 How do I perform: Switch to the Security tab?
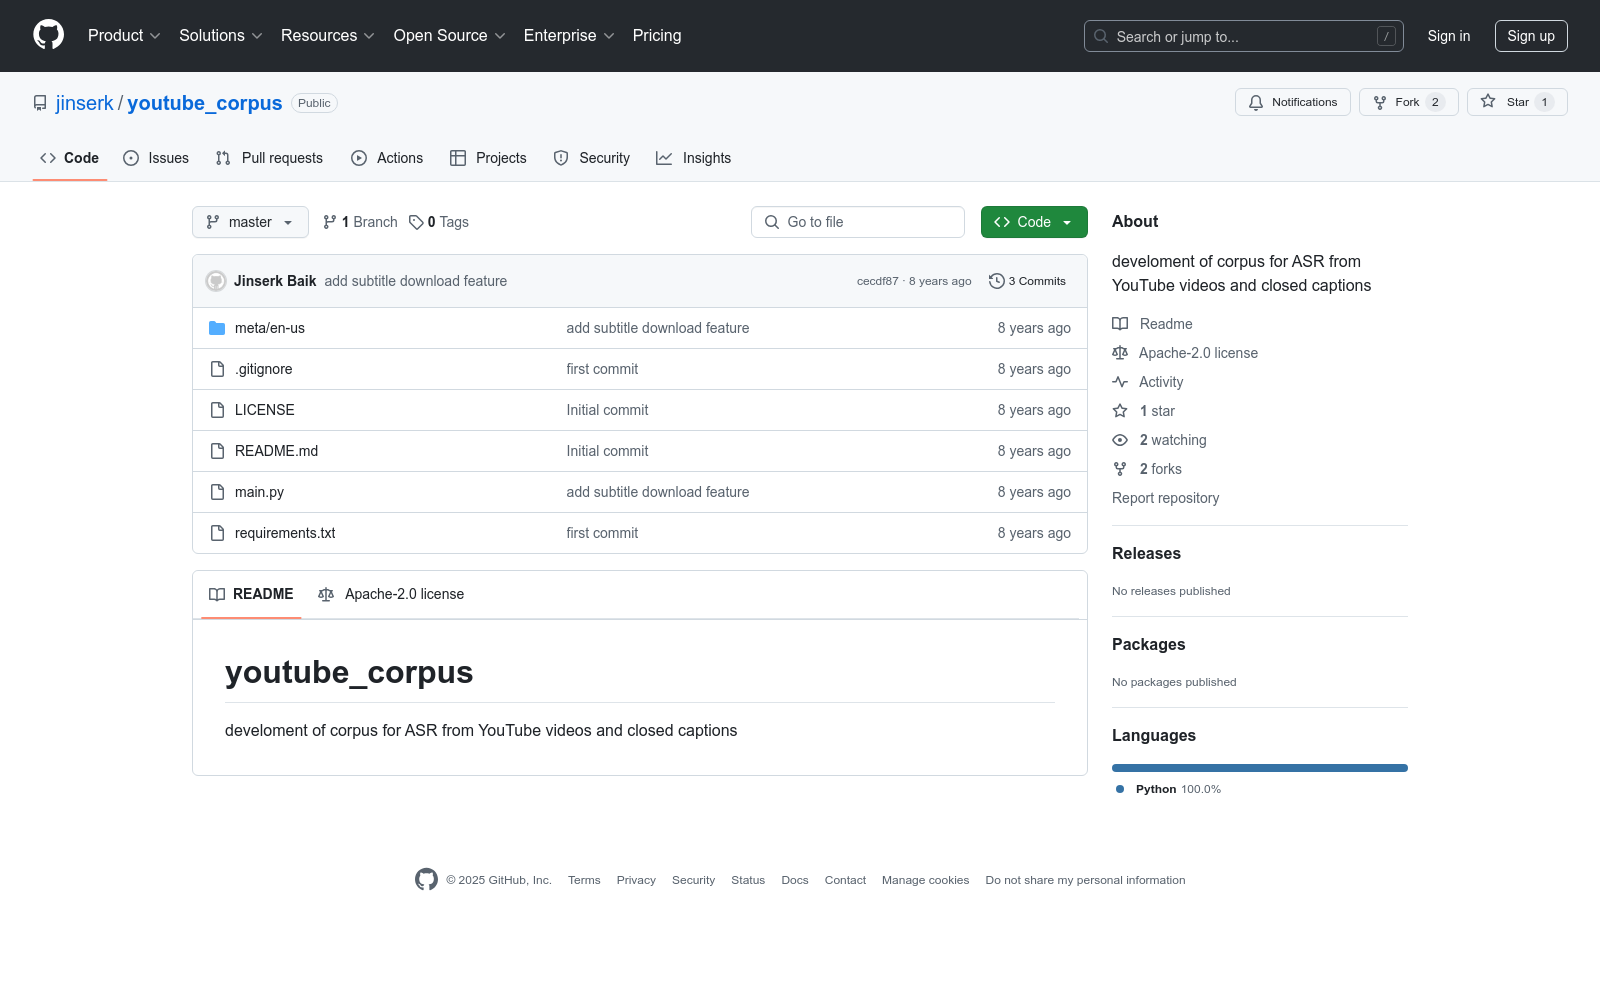(592, 158)
